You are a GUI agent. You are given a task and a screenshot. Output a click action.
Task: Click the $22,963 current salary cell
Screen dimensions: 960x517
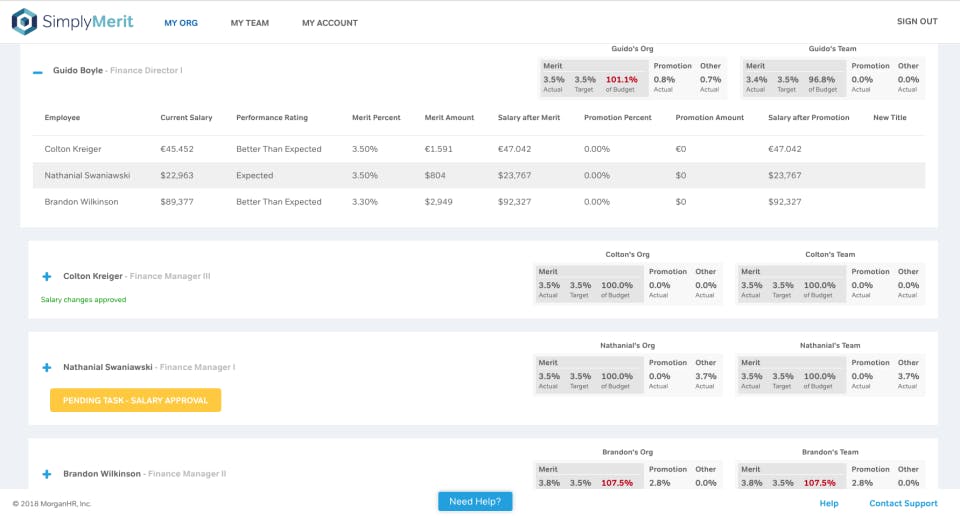tap(176, 175)
